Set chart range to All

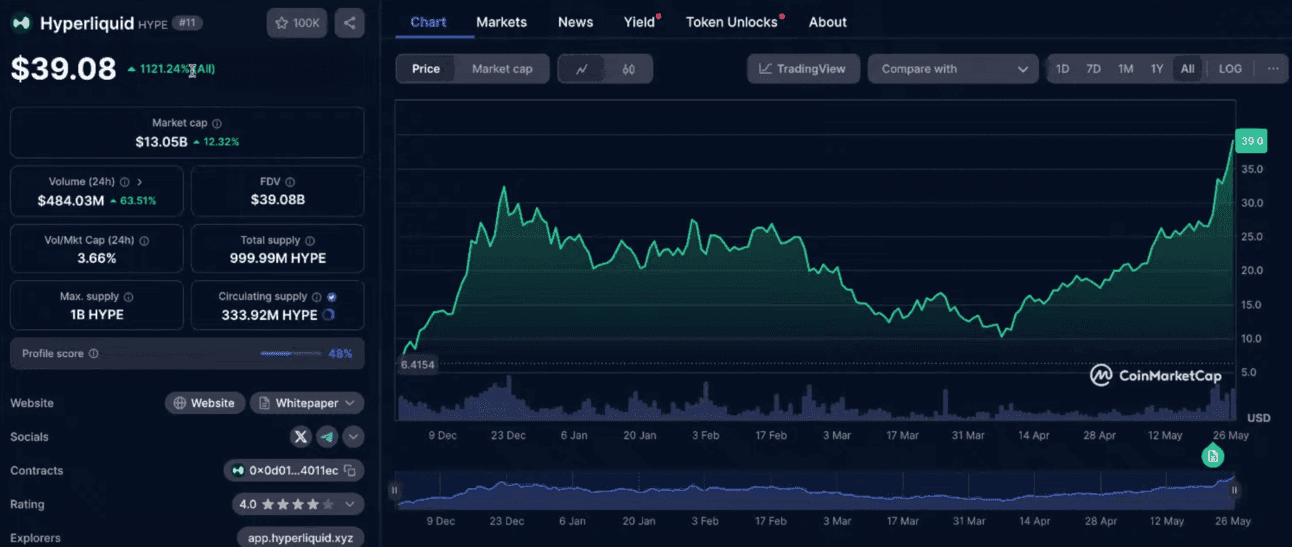point(1187,69)
